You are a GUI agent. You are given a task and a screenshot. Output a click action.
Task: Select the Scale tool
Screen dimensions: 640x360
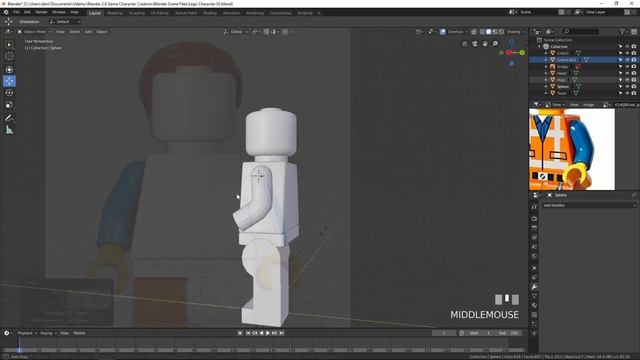[x=9, y=105]
